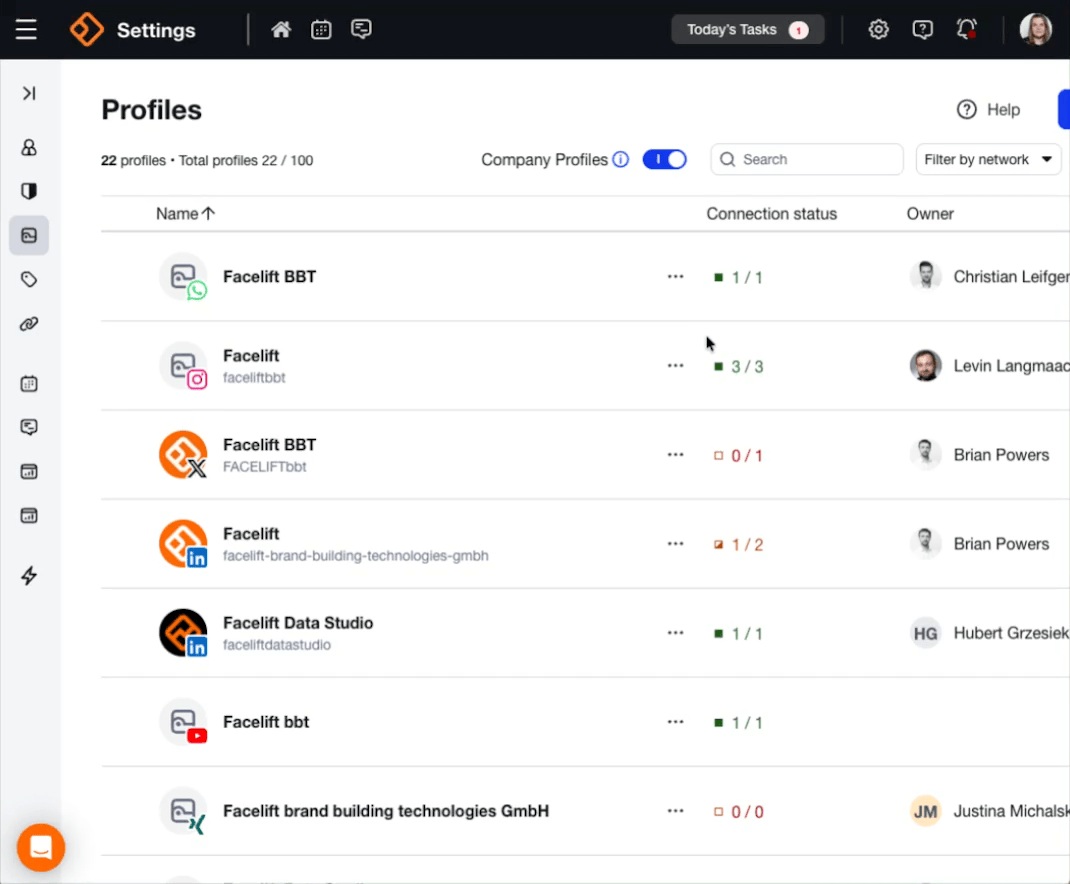1070x884 pixels.
Task: Click the profile Search field
Action: point(807,159)
